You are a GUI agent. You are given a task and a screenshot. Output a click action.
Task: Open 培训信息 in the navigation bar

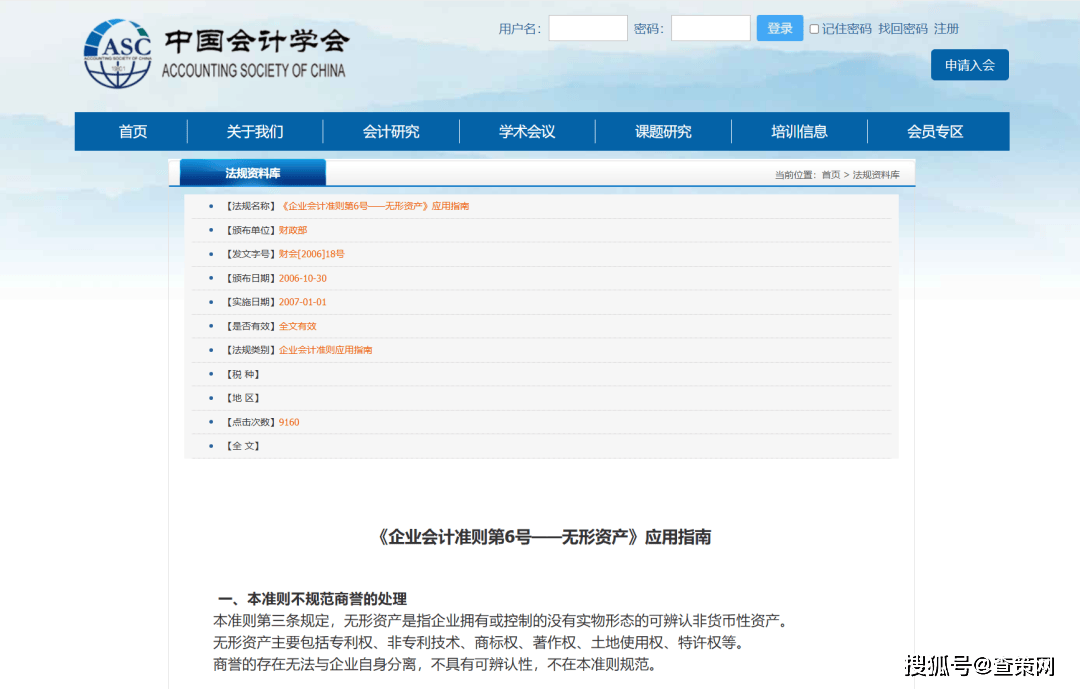(799, 132)
